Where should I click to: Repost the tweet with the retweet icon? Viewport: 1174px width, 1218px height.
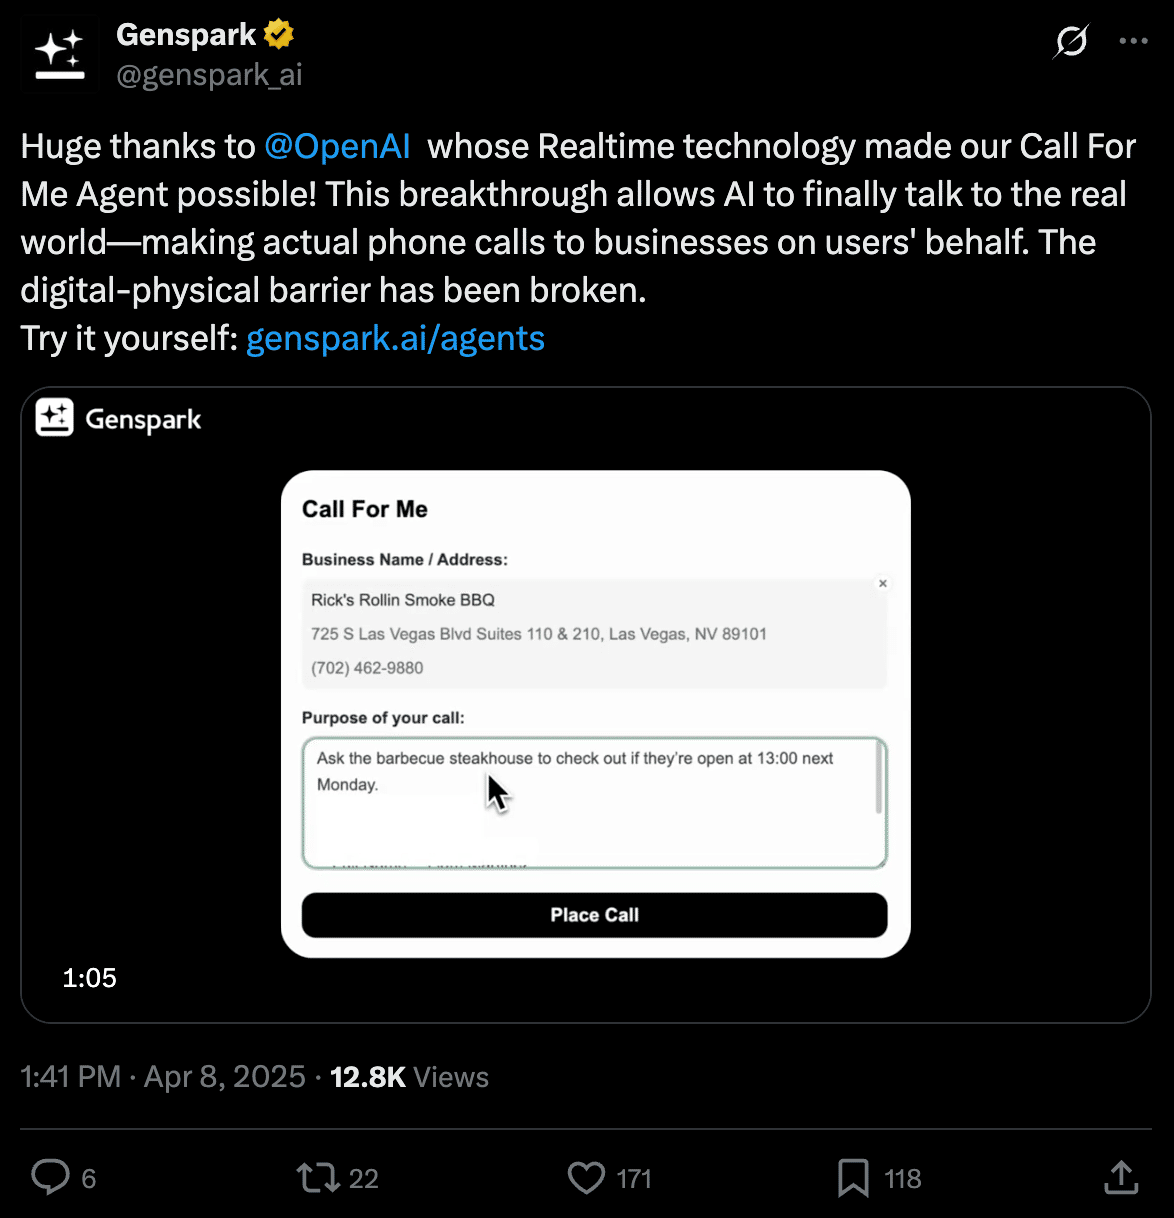319,1177
